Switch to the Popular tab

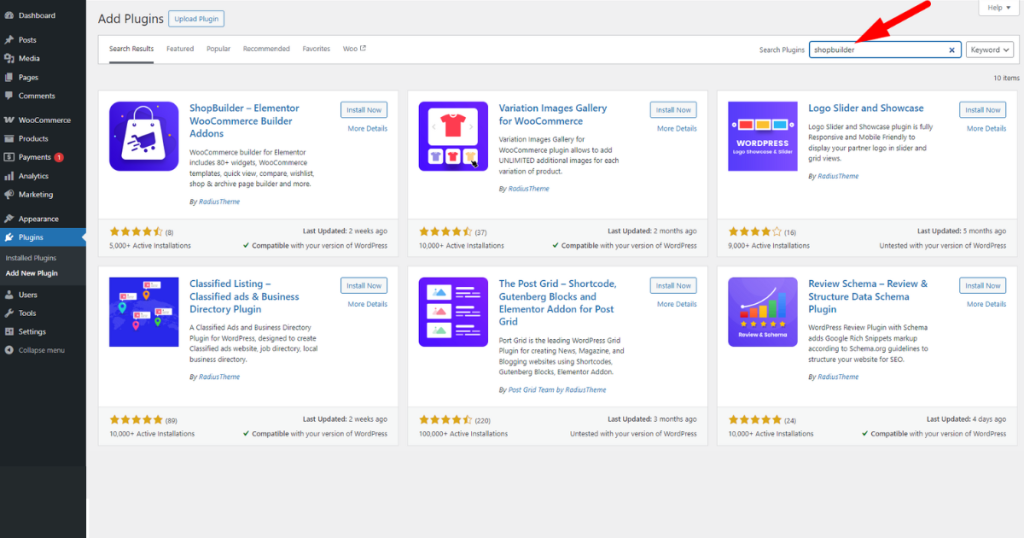[x=218, y=49]
